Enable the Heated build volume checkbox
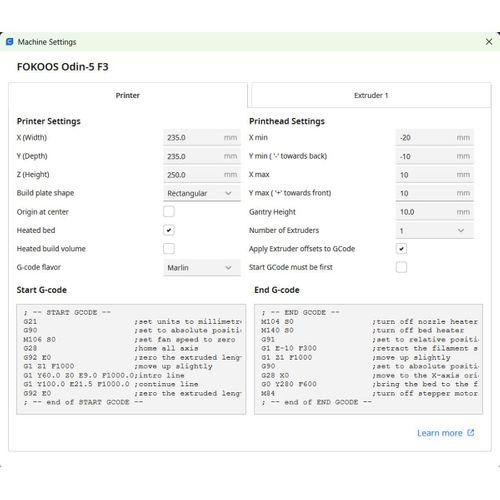The width and height of the screenshot is (500, 500). pos(169,249)
